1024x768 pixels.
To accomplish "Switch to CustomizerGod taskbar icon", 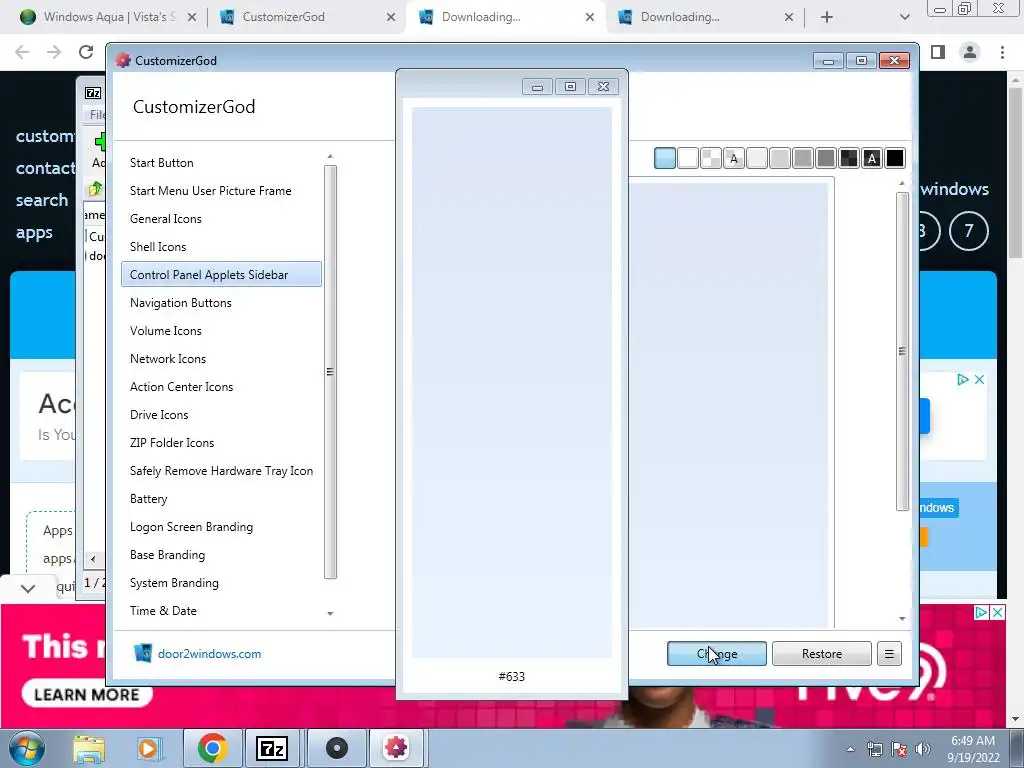I will (396, 748).
